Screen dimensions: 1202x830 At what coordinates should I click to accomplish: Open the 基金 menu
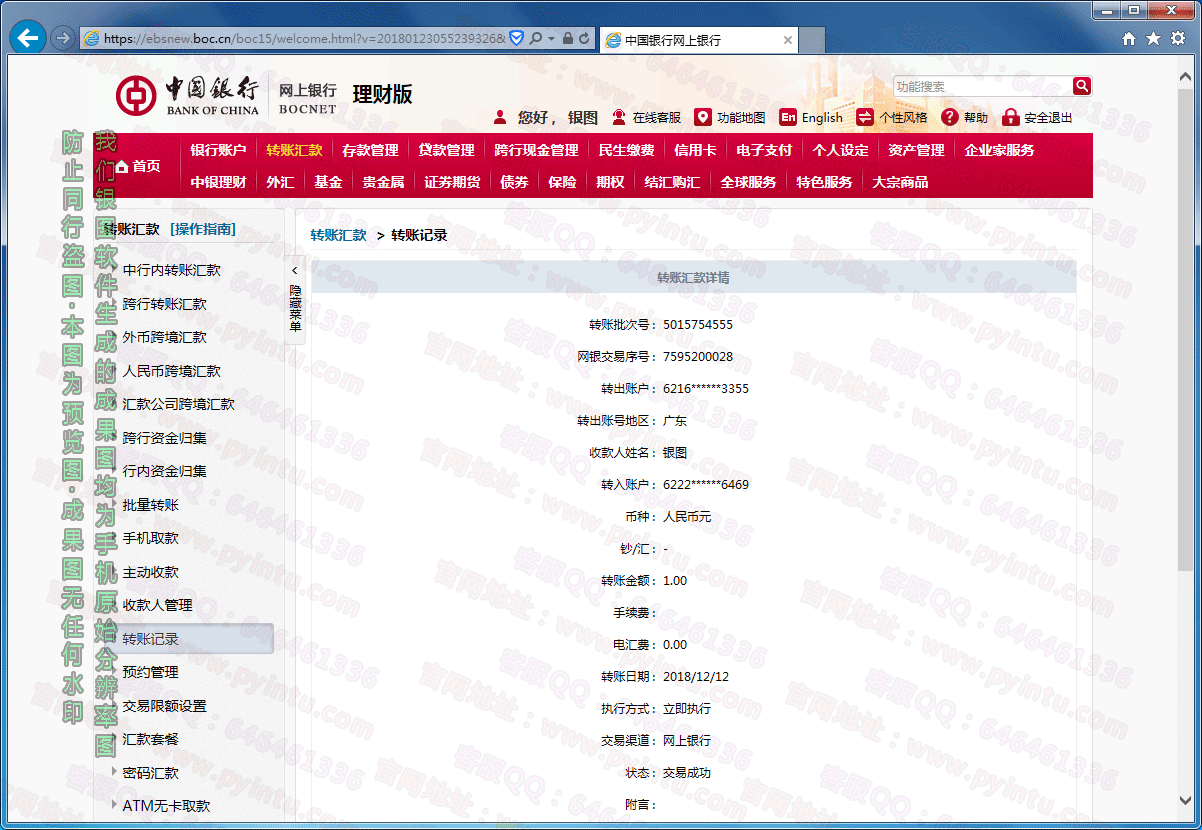tap(328, 182)
